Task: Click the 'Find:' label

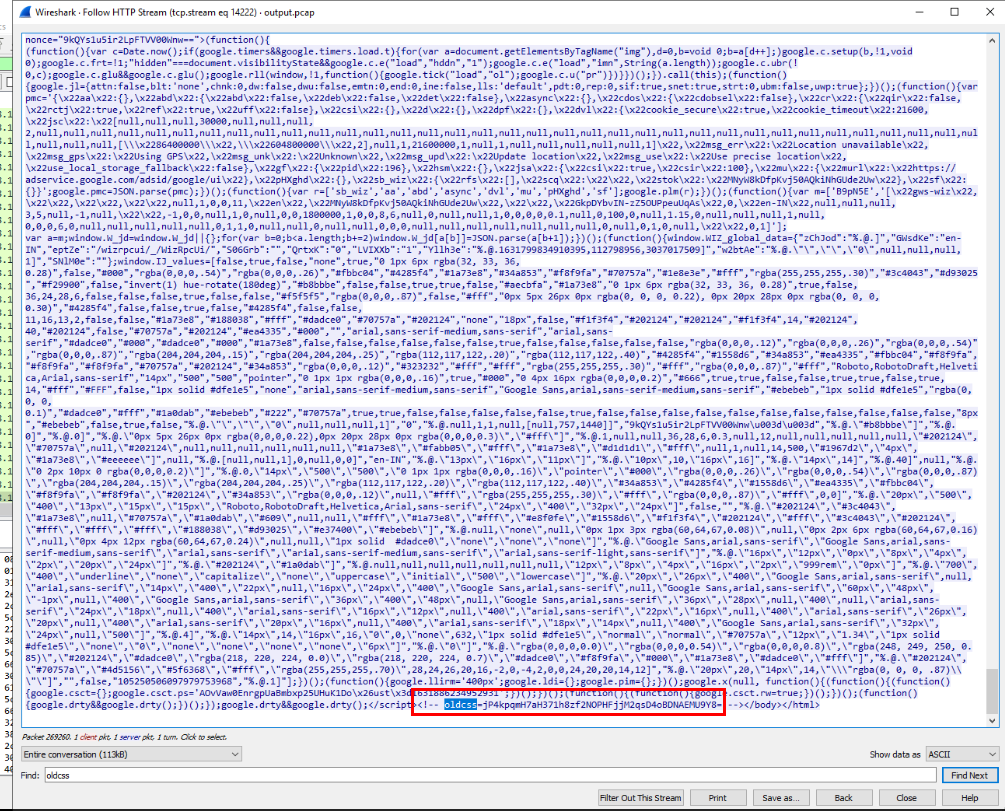Action: 30,775
